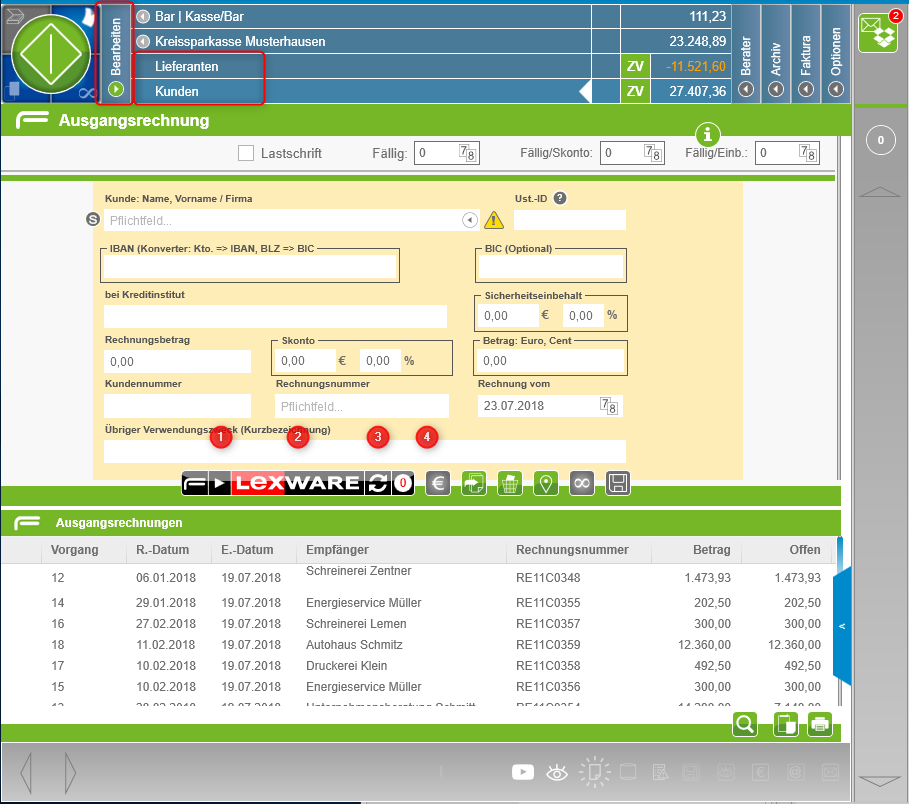Click the gray Euro icon in form toolbar
This screenshot has height=804, width=909.
438,483
